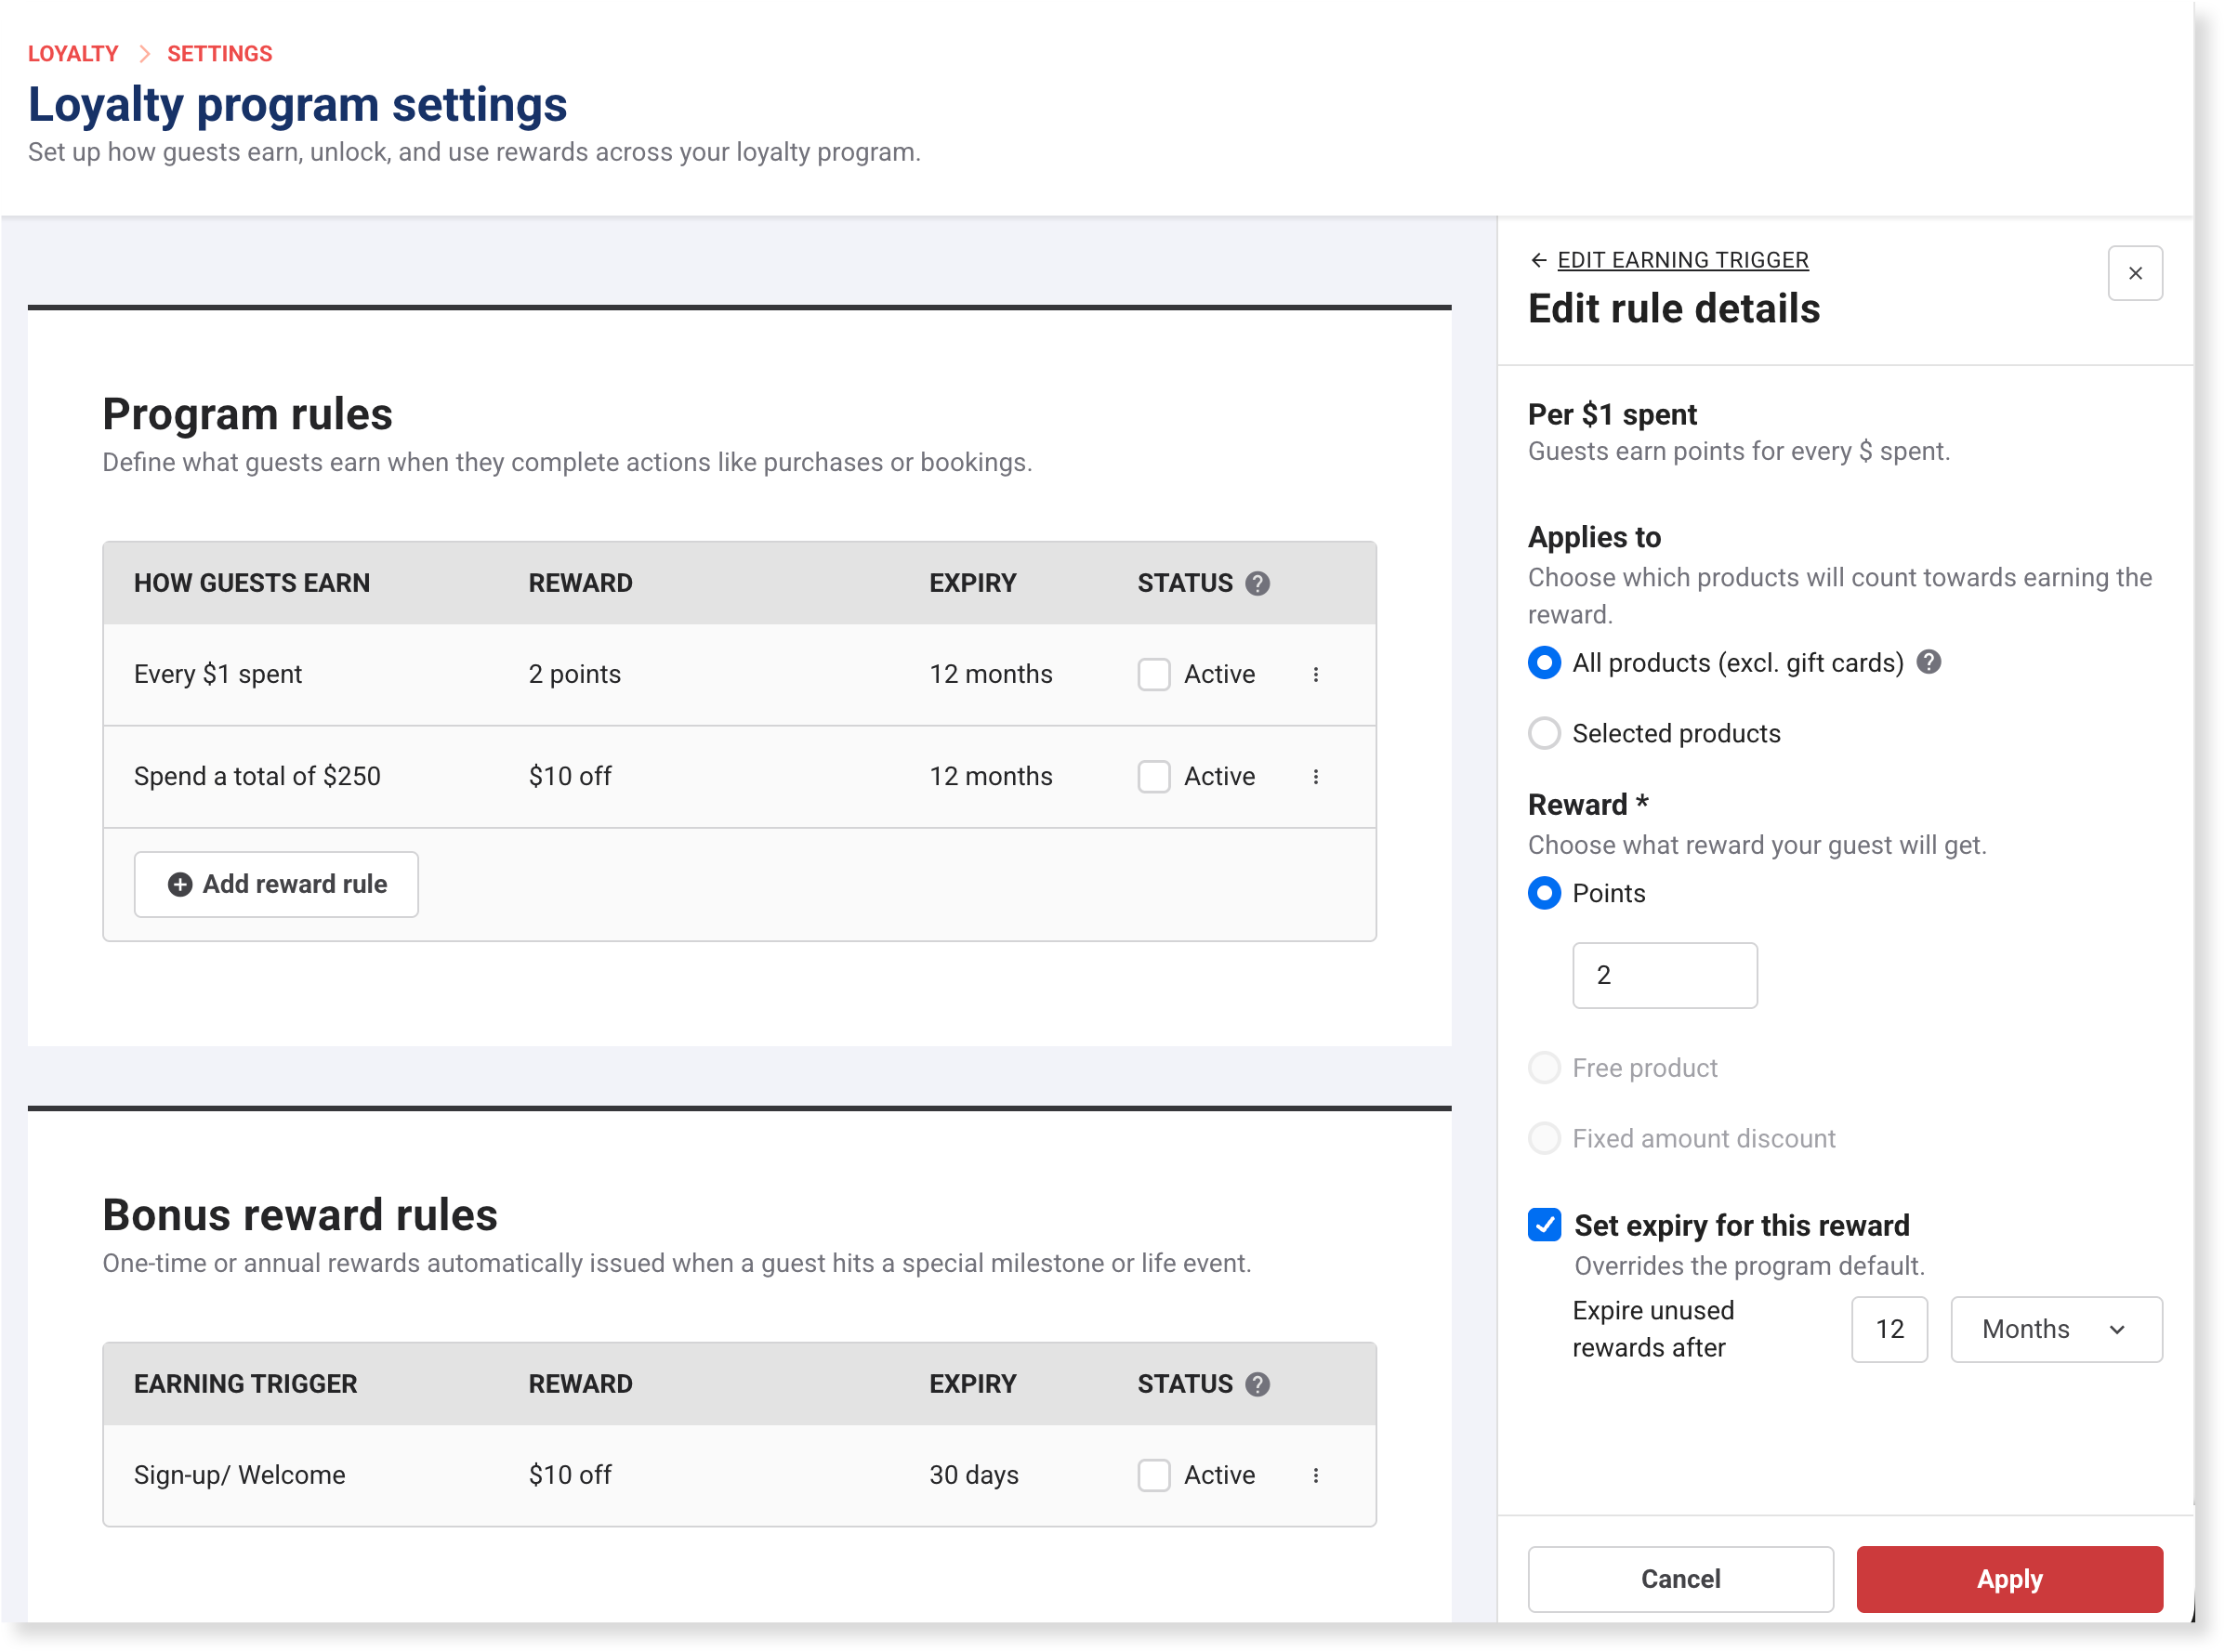Click the 30 days expiry cell
This screenshot has height=1652, width=2225.
tap(974, 1476)
